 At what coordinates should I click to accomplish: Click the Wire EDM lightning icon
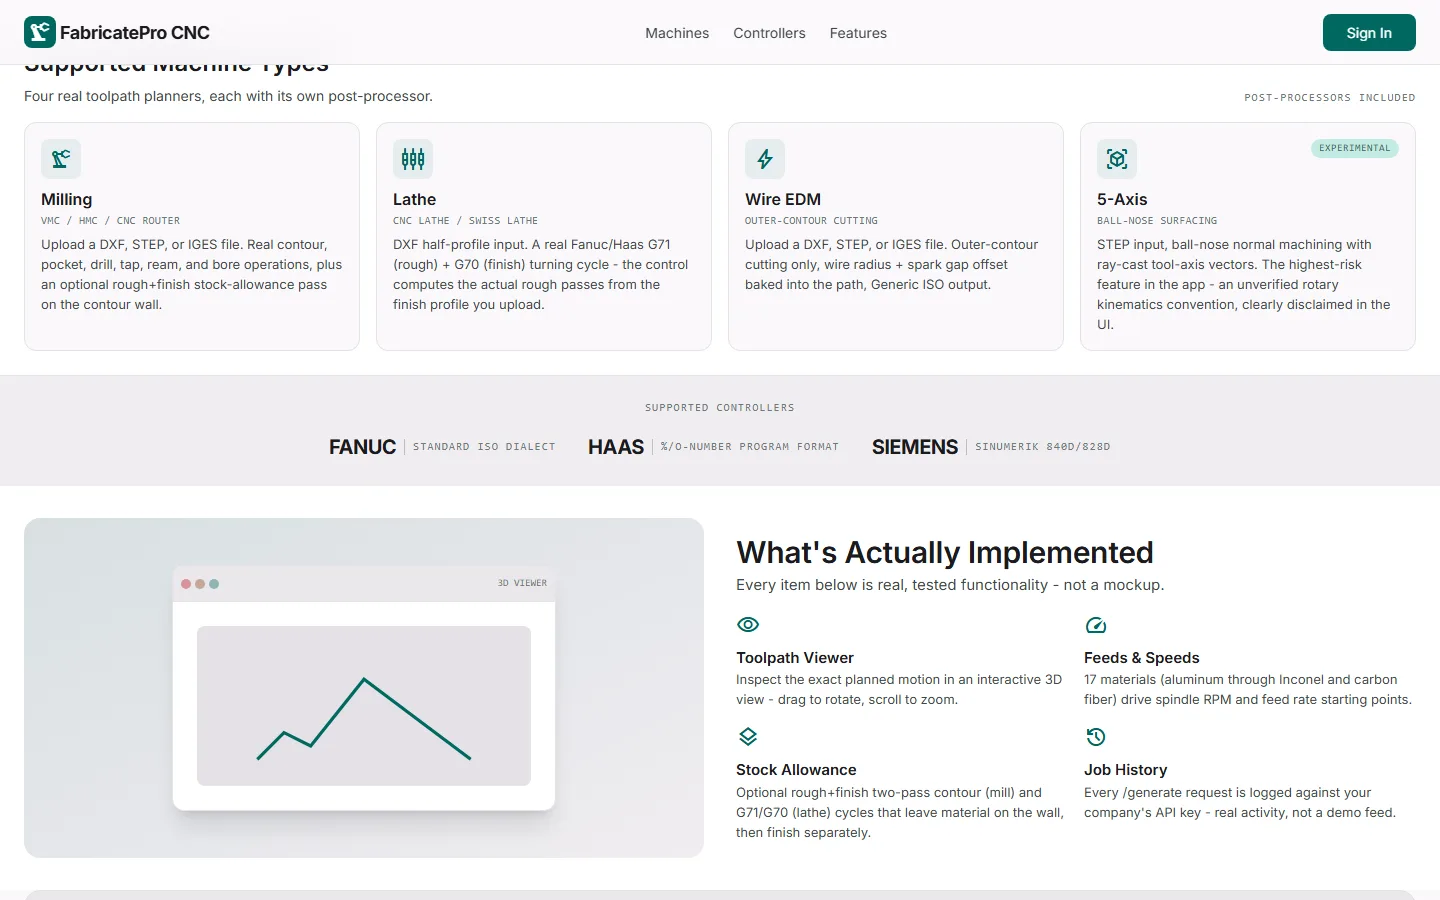point(765,159)
